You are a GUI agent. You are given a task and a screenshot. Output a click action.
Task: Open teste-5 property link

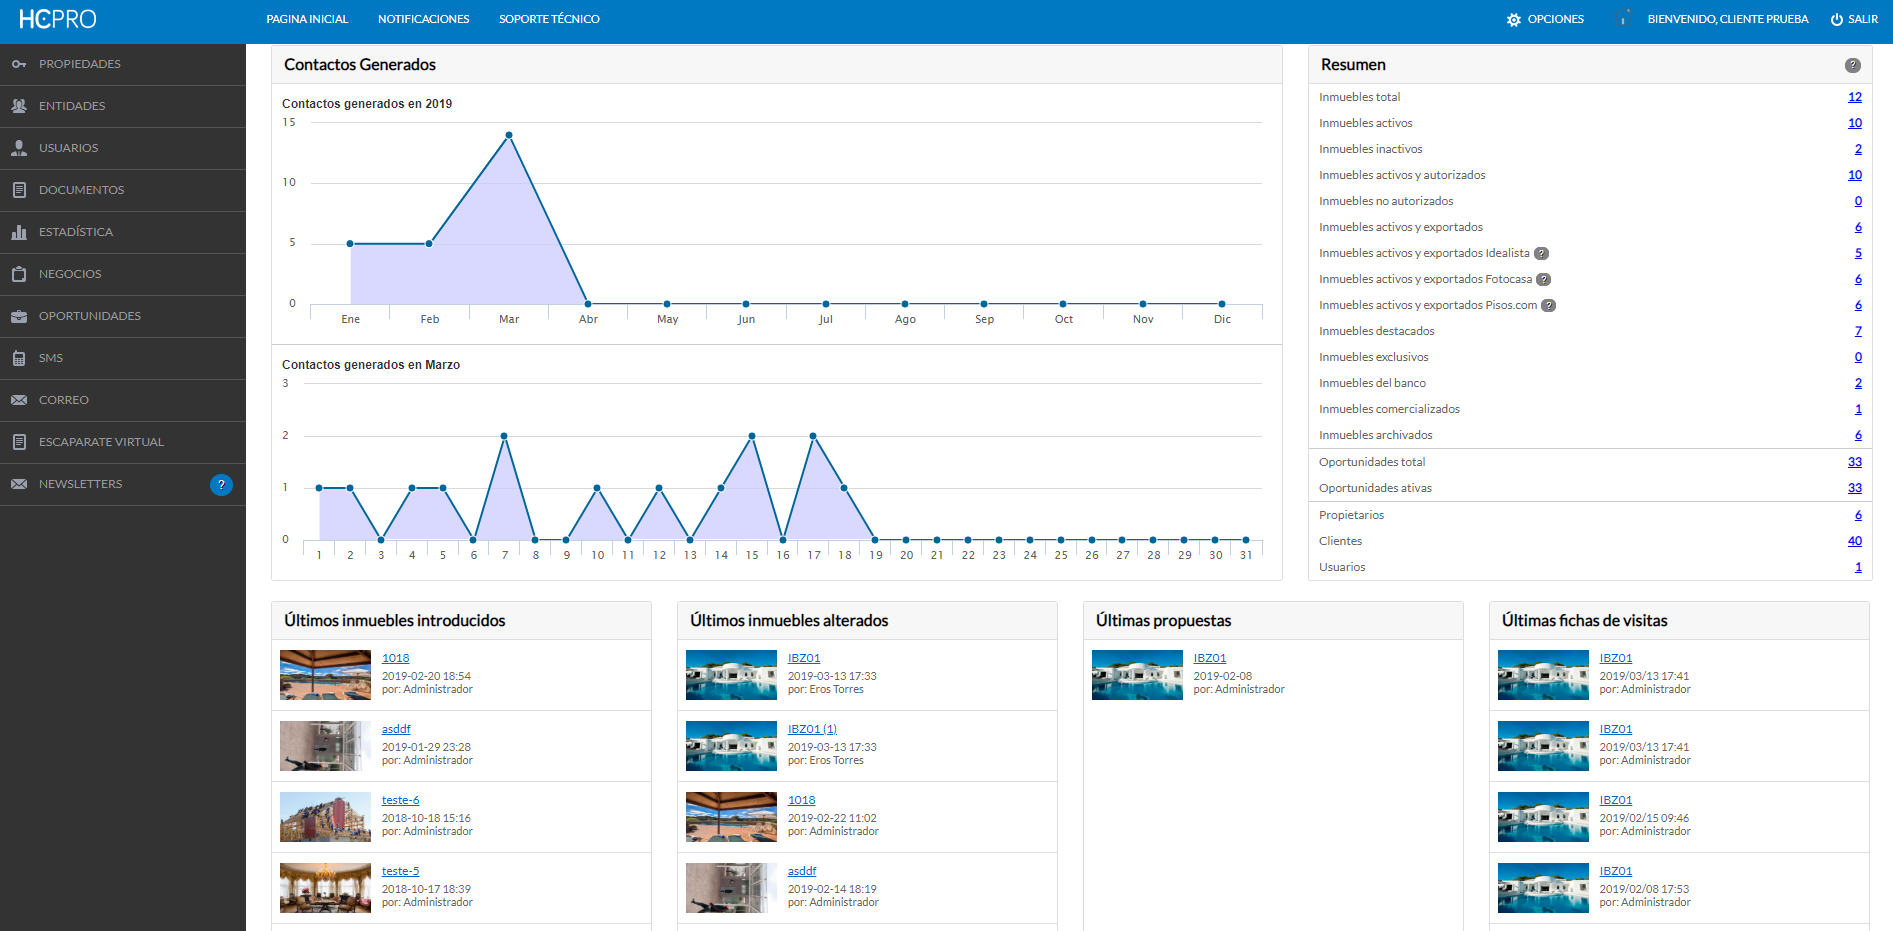[x=401, y=871]
